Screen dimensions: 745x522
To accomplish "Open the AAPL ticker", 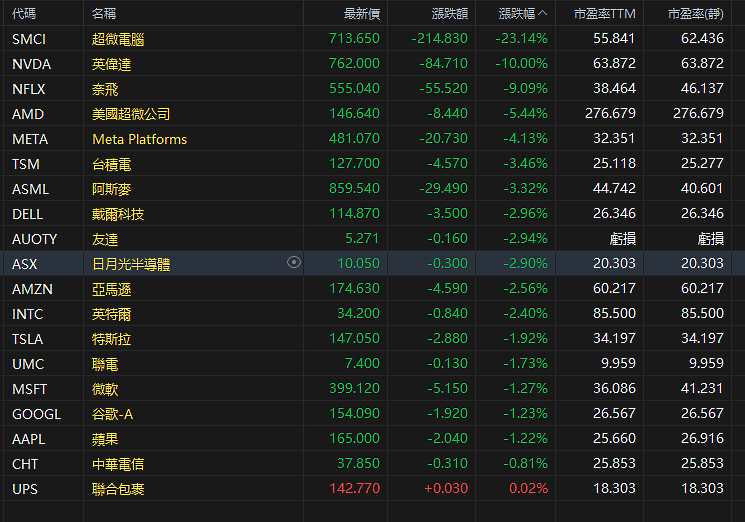I will 29,439.
